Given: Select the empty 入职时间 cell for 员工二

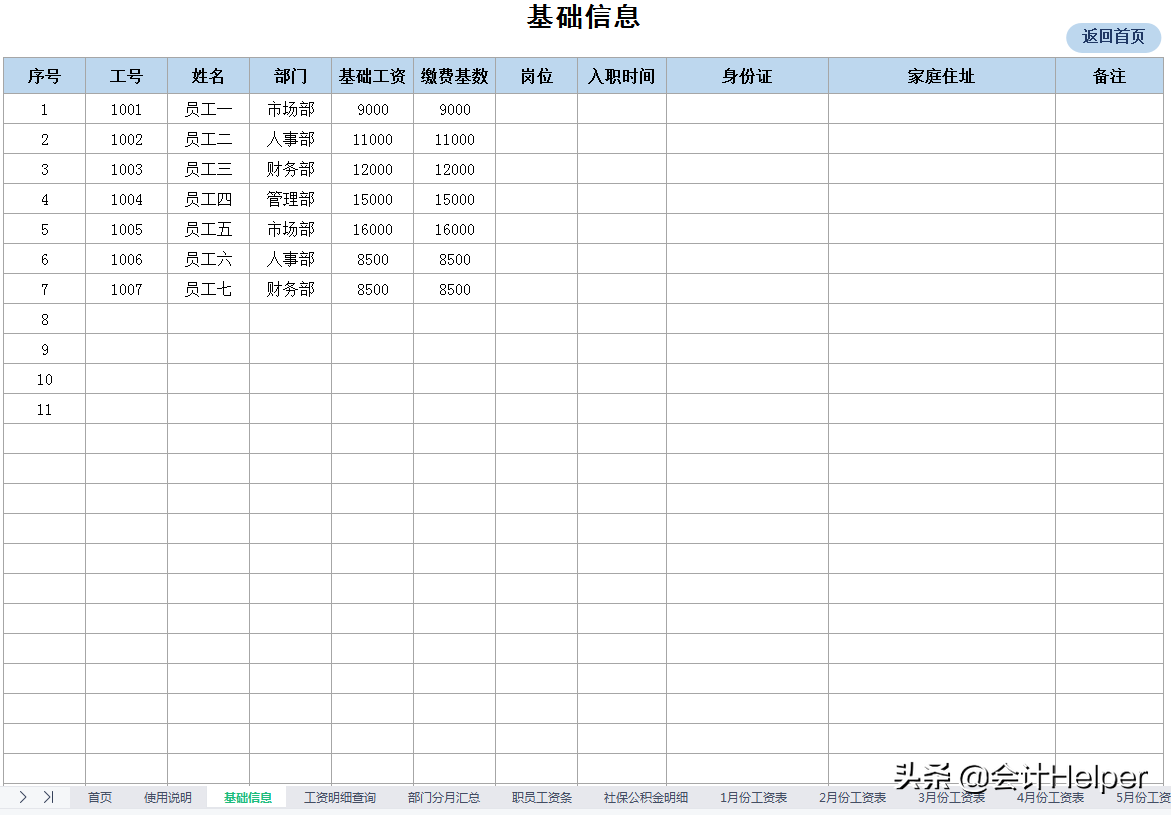Looking at the screenshot, I should pos(622,139).
